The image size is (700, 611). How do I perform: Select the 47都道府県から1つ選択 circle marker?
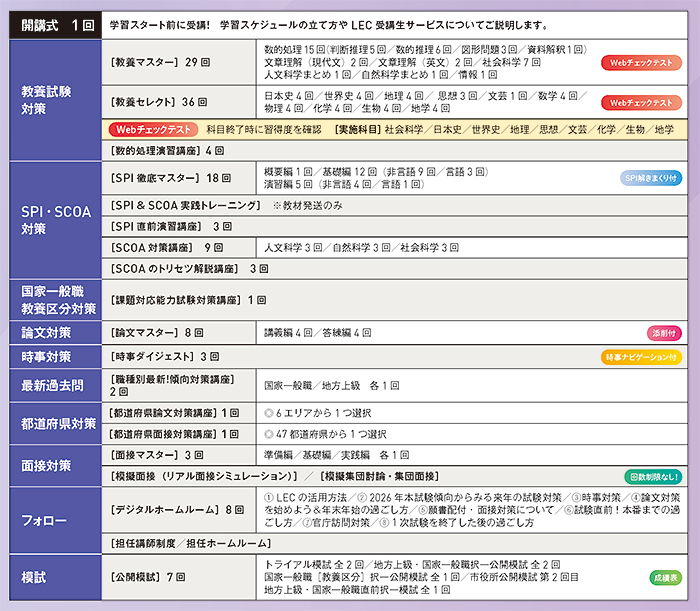pyautogui.click(x=268, y=434)
